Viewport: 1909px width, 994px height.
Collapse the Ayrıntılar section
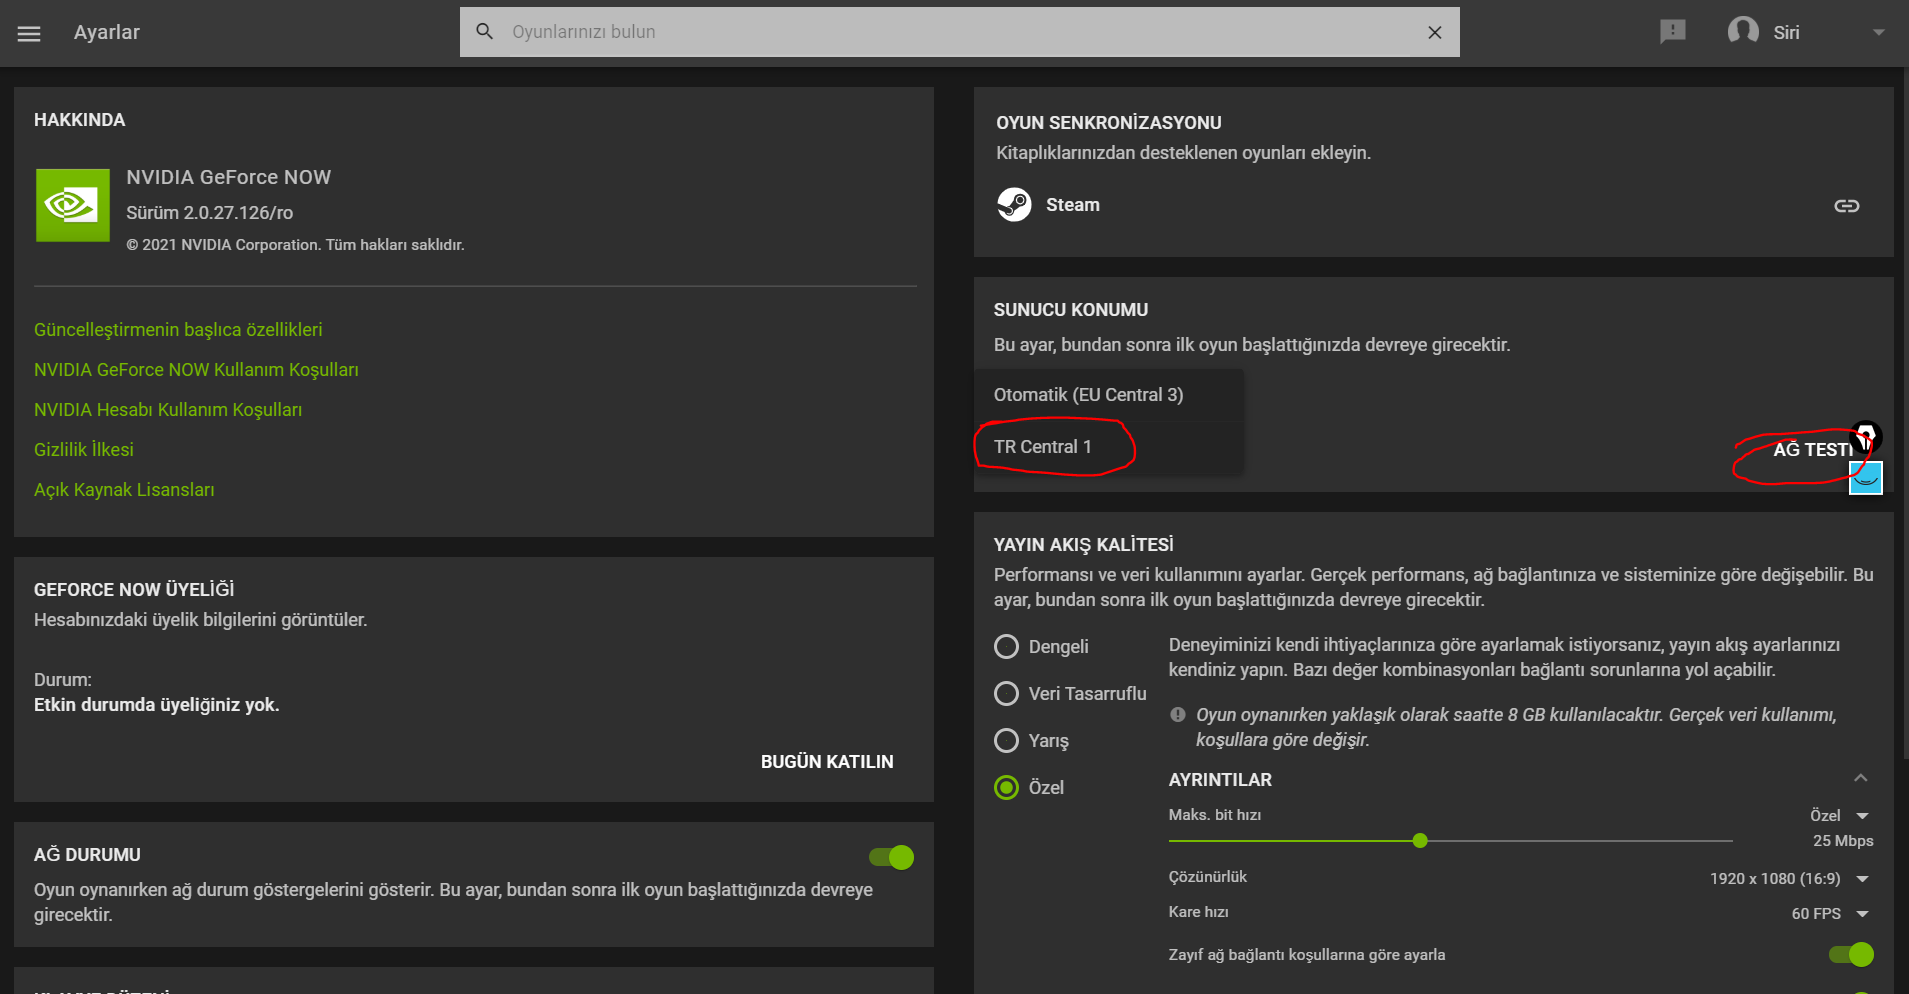point(1860,779)
